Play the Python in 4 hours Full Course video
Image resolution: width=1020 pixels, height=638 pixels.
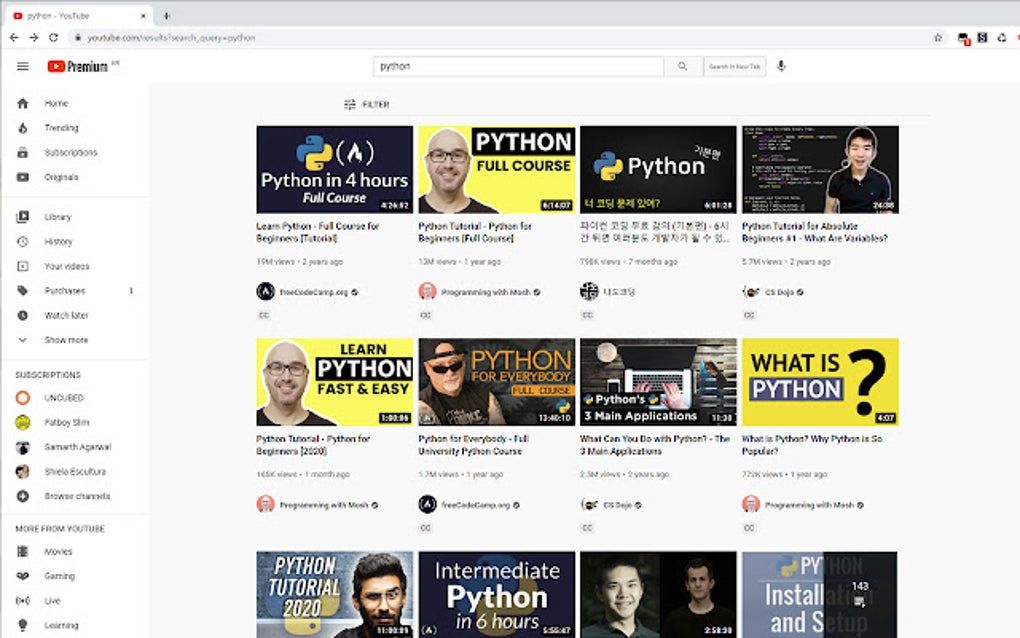[x=334, y=169]
